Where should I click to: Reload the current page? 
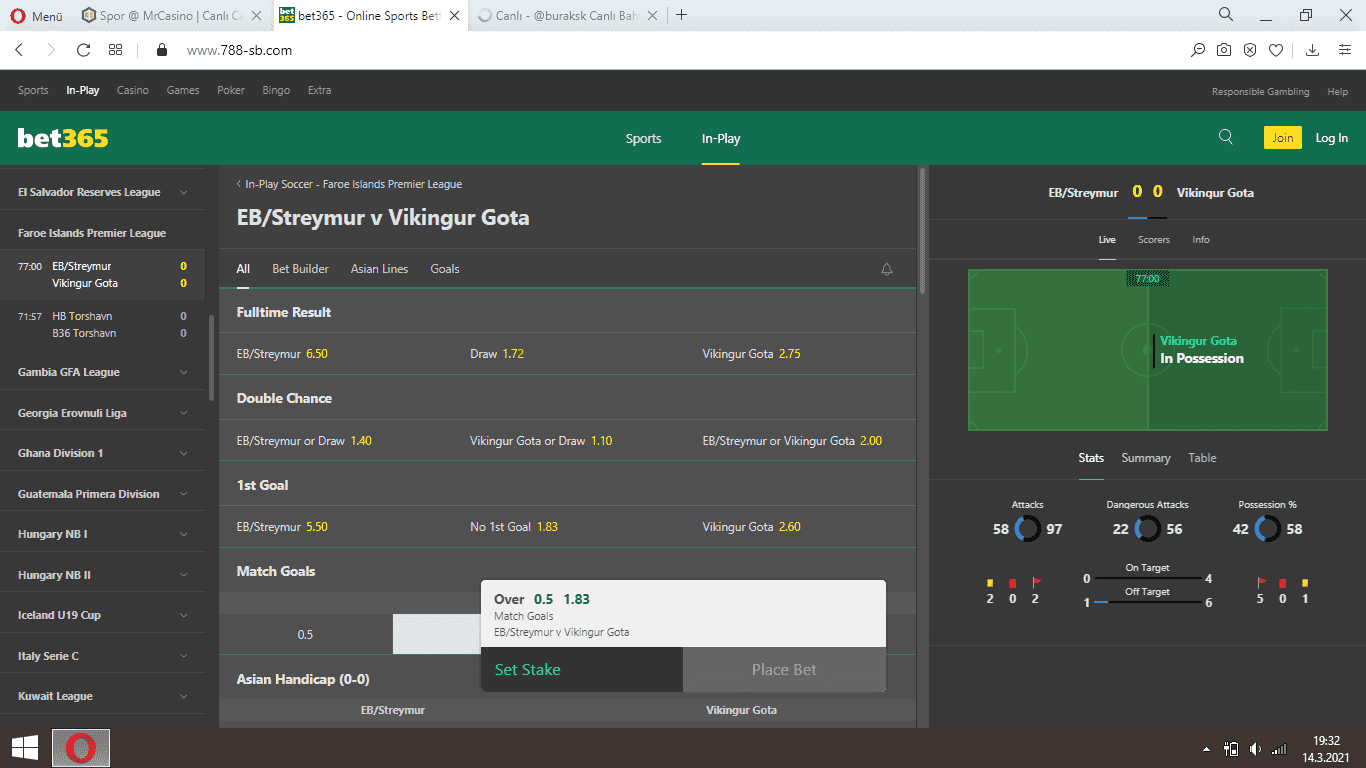[x=83, y=50]
